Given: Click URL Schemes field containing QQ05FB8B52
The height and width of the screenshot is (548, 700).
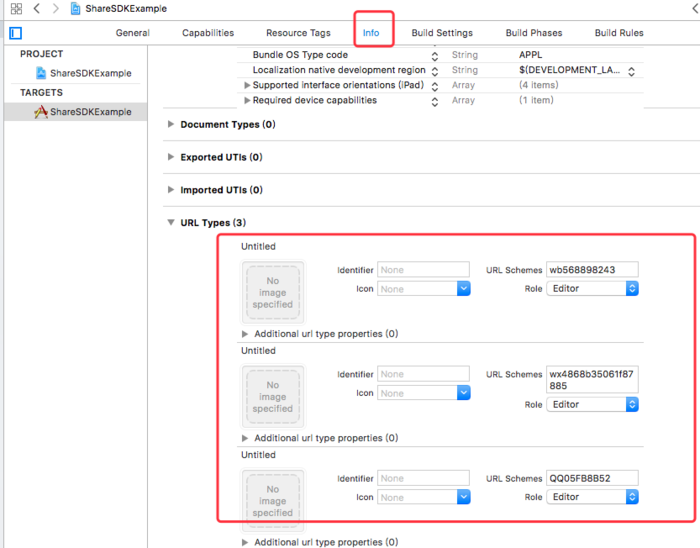Looking at the screenshot, I should point(592,478).
